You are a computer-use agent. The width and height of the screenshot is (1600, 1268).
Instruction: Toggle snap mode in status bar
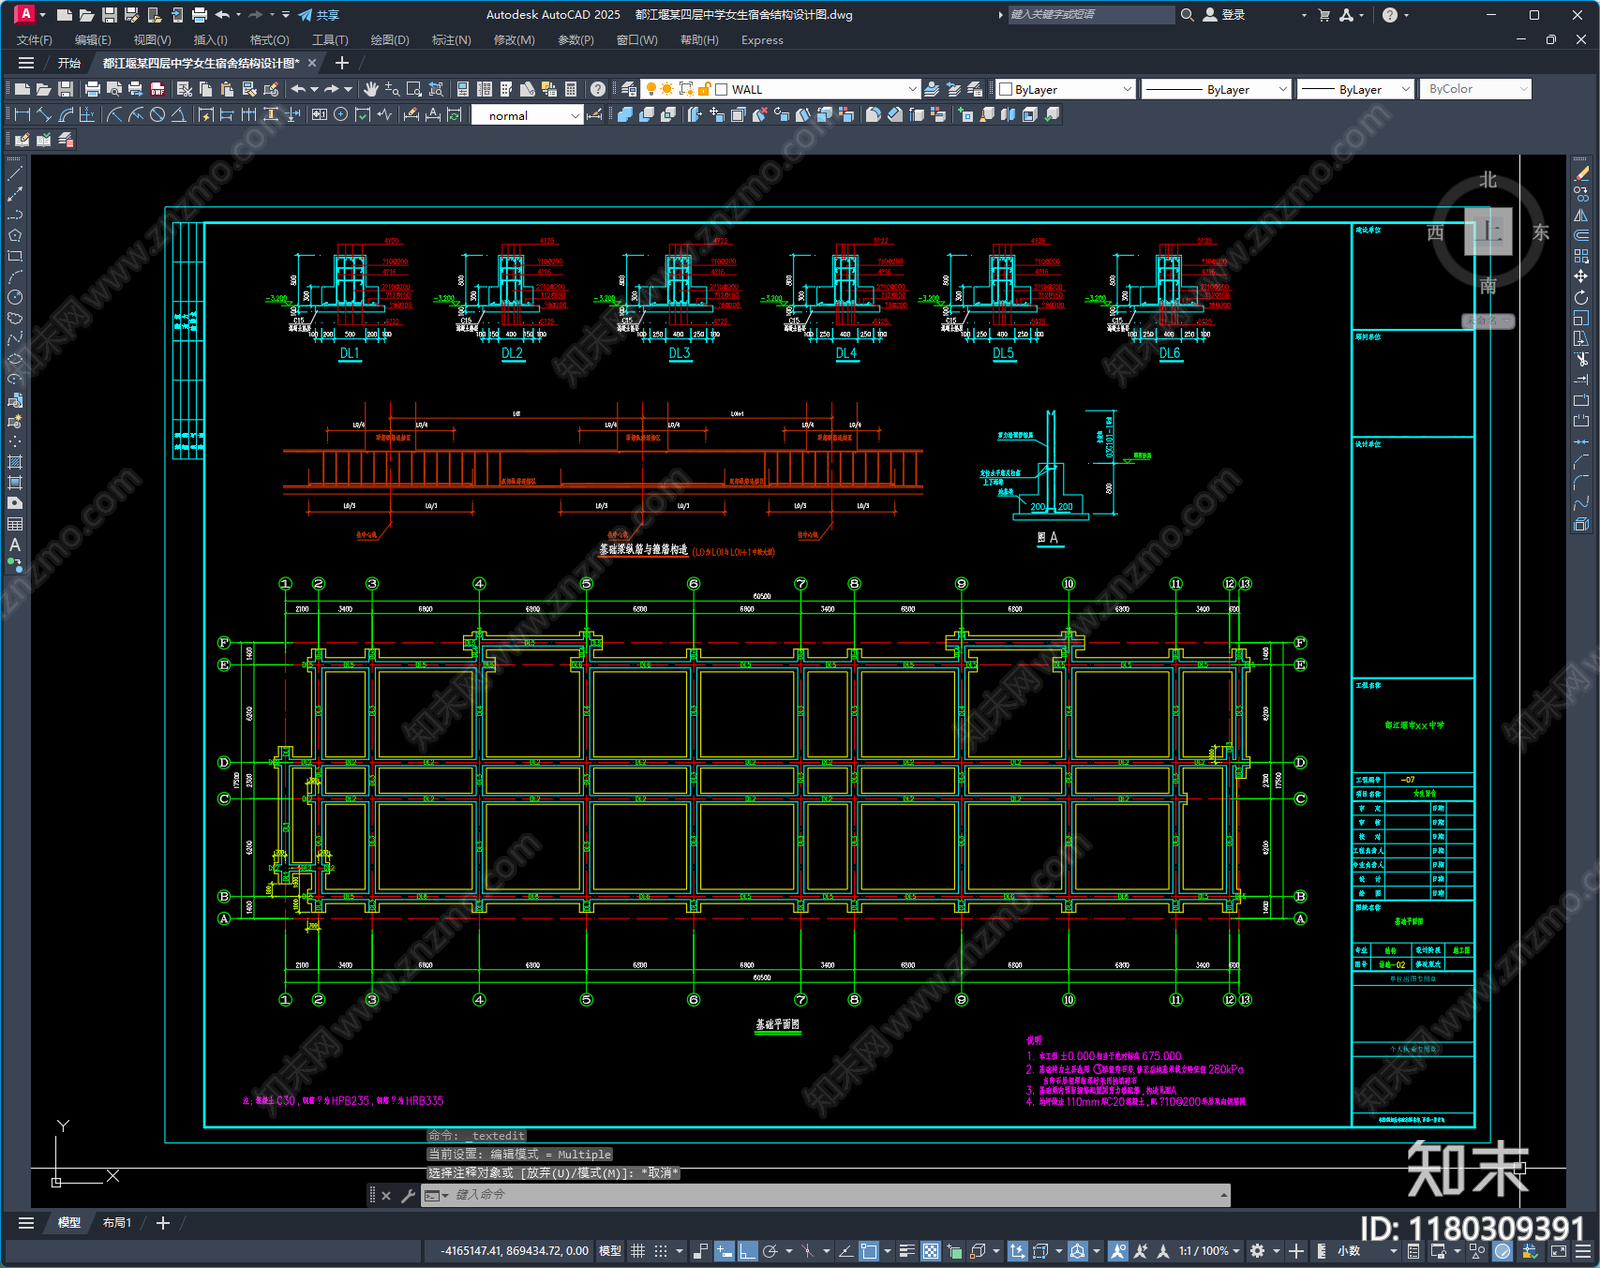661,1251
